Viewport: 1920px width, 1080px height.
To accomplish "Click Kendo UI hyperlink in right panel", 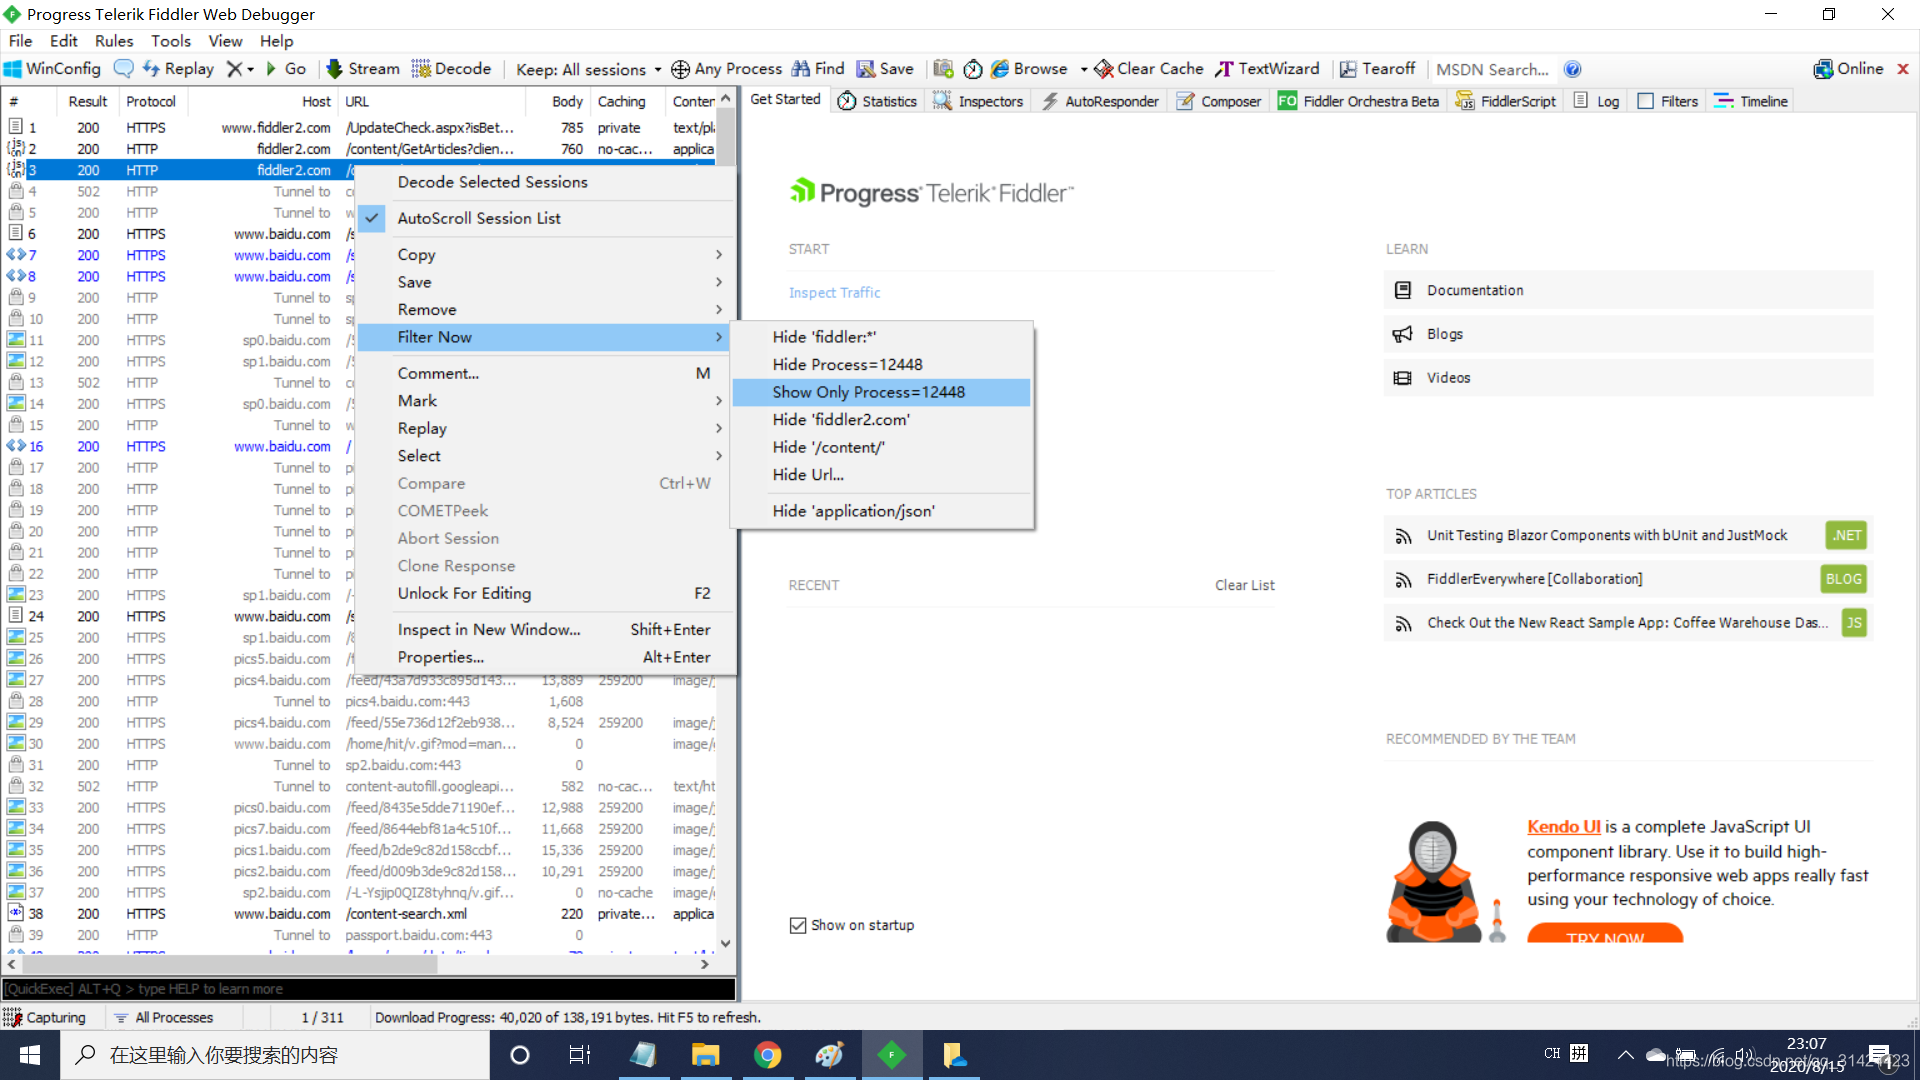I will click(1560, 825).
